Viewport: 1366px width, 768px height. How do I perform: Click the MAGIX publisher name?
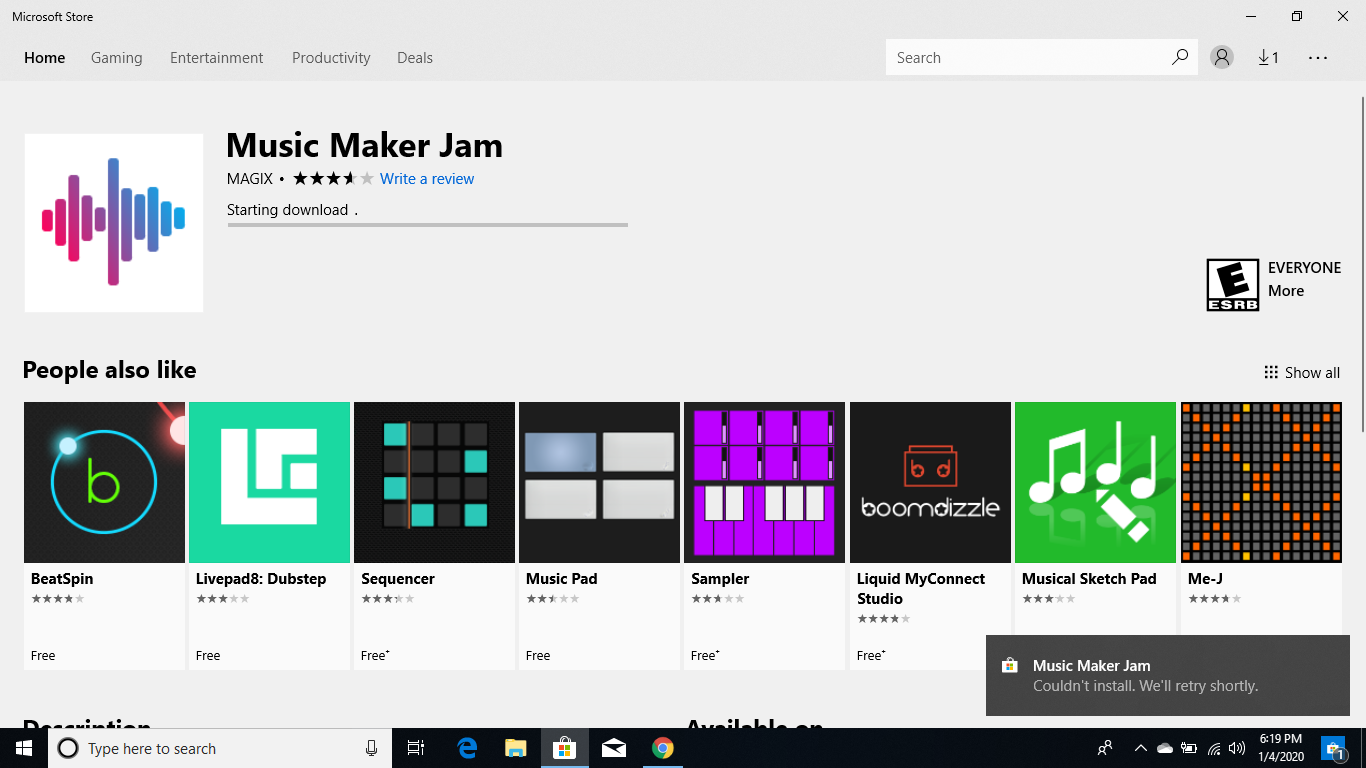250,179
